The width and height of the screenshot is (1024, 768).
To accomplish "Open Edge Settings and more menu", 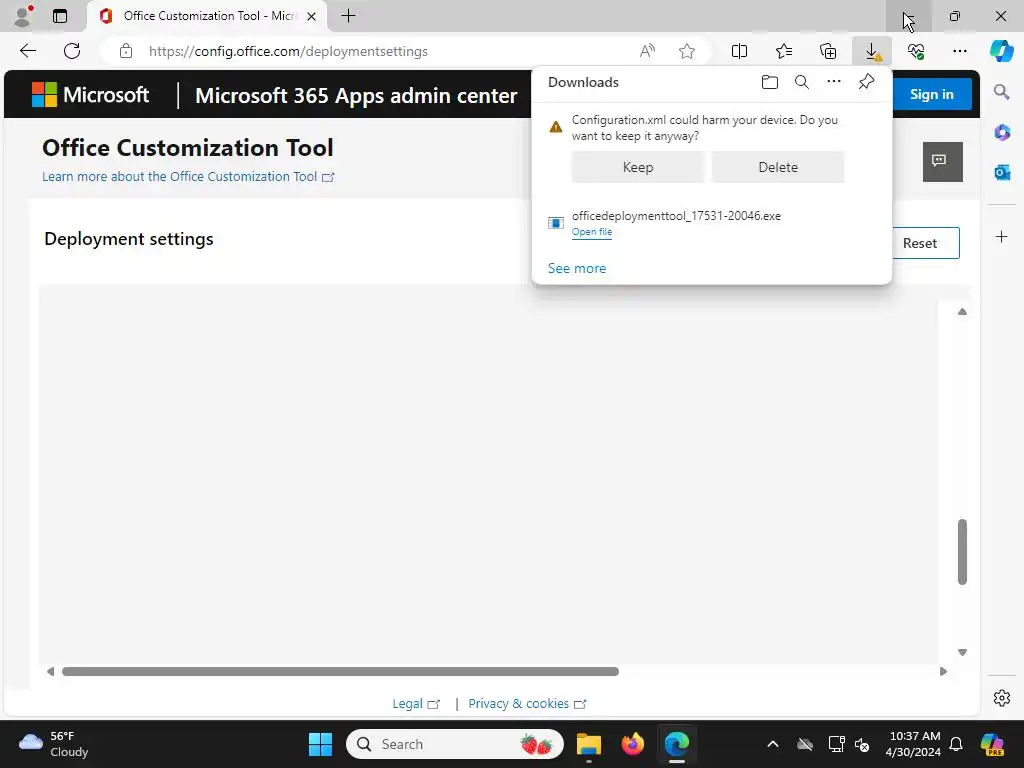I will pyautogui.click(x=959, y=51).
